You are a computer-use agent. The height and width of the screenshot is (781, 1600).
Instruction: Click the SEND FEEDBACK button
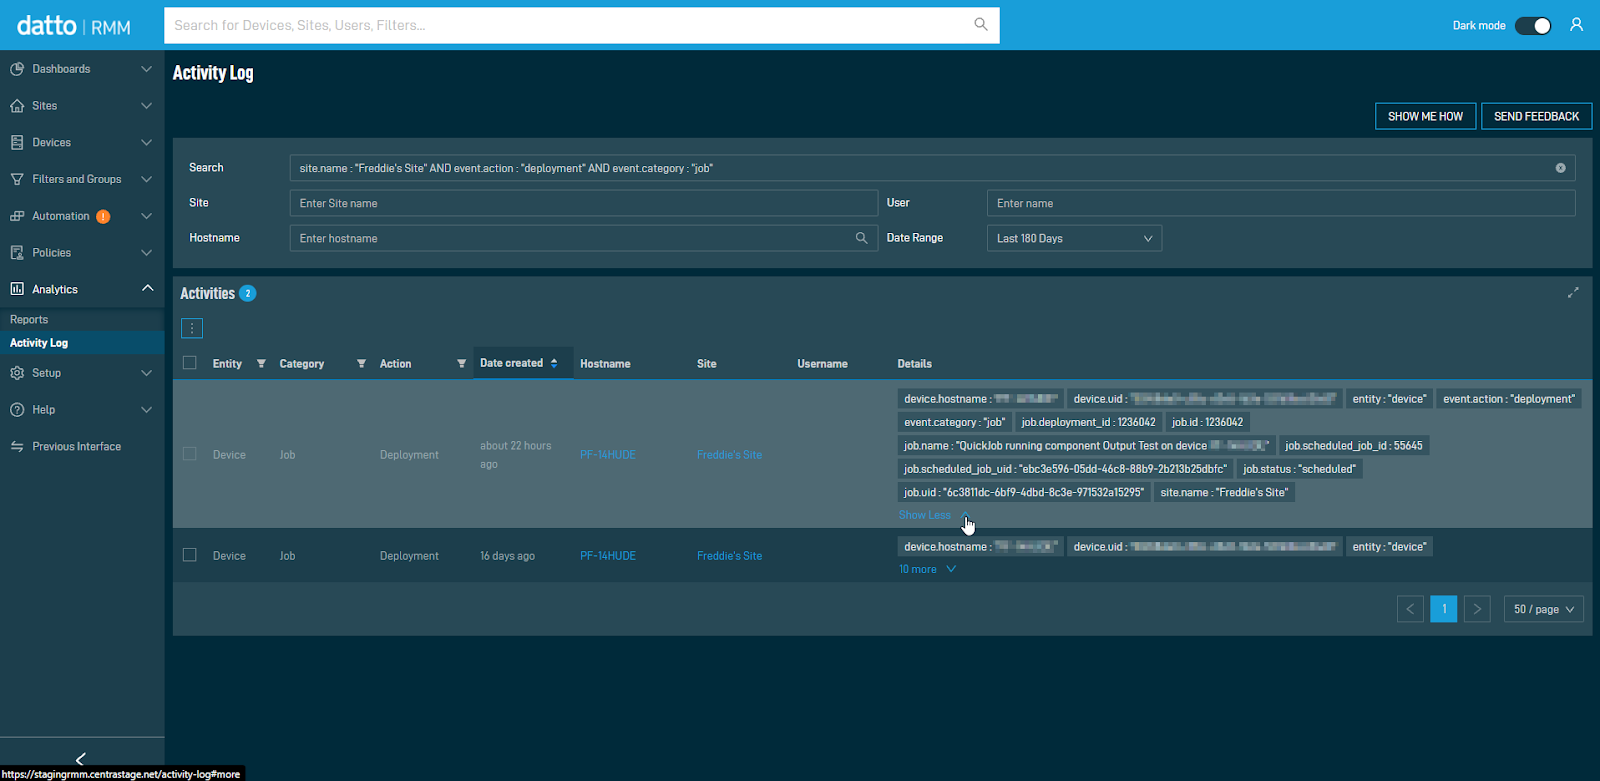tap(1536, 116)
